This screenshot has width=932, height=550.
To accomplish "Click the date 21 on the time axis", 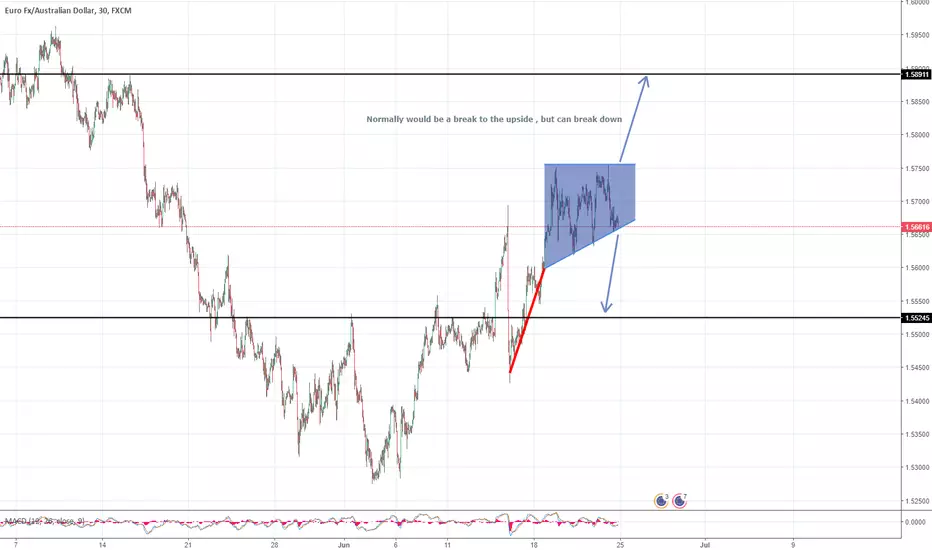I will click(188, 545).
